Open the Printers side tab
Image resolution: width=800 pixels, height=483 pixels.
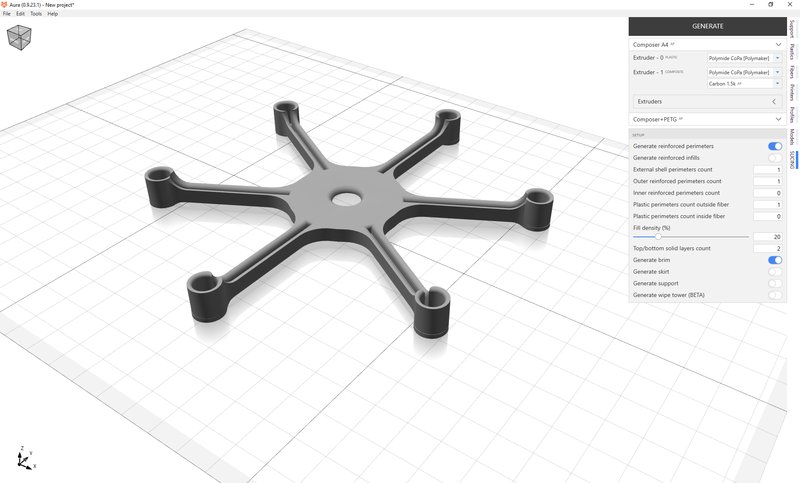click(792, 94)
